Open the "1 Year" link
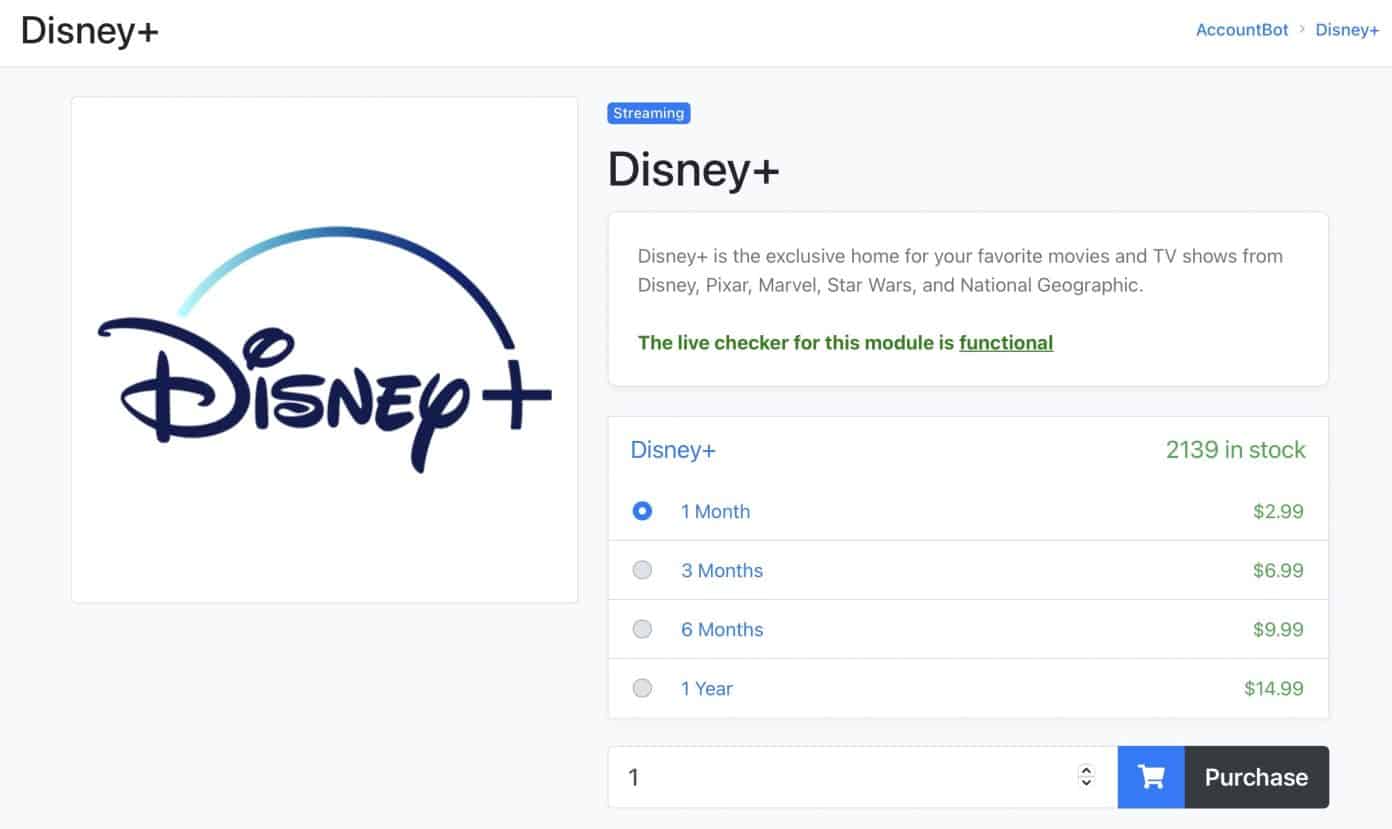The width and height of the screenshot is (1392, 829). 707,688
